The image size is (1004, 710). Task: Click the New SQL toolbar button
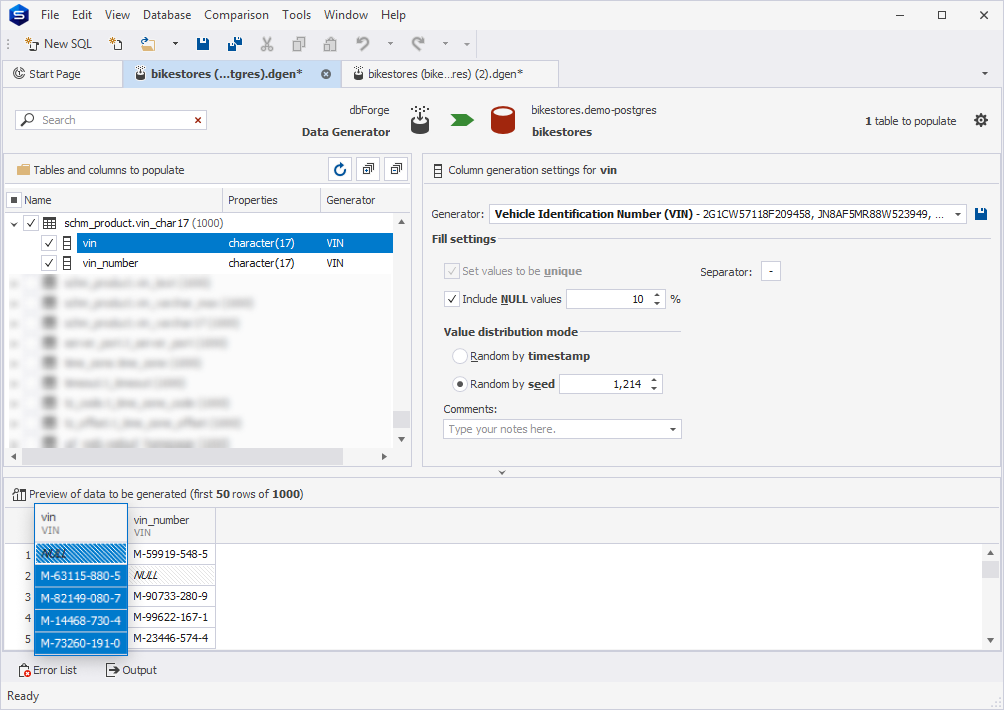click(58, 44)
